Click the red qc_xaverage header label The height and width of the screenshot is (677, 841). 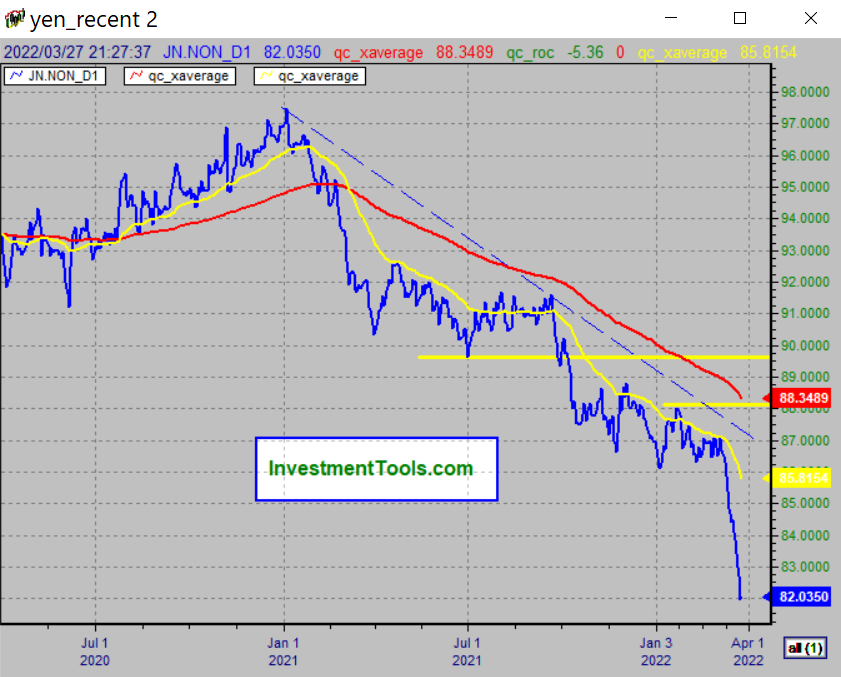tap(378, 53)
